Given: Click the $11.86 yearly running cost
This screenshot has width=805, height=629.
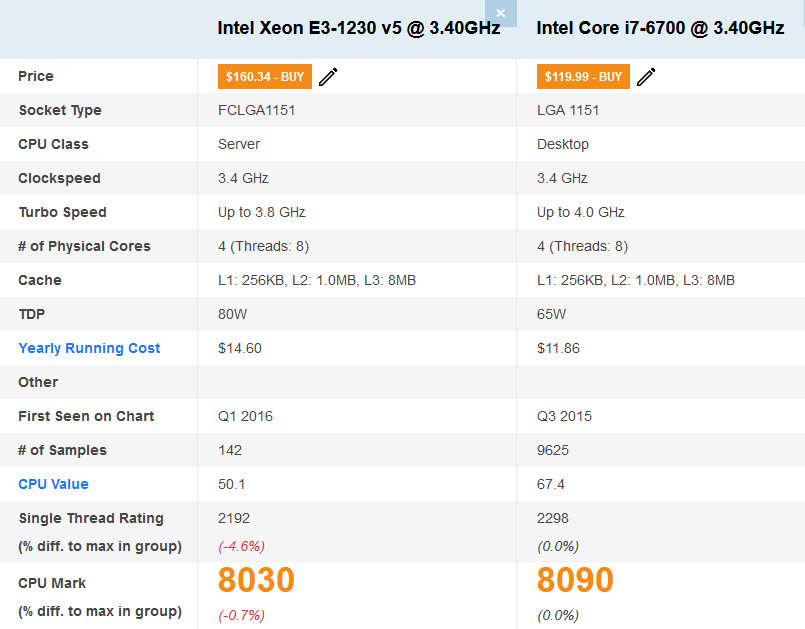Looking at the screenshot, I should click(558, 348).
